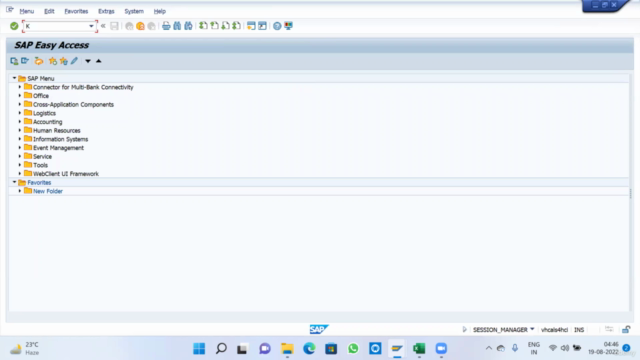
Task: Expand the WebClient UI Framework folder
Action: tap(20, 174)
